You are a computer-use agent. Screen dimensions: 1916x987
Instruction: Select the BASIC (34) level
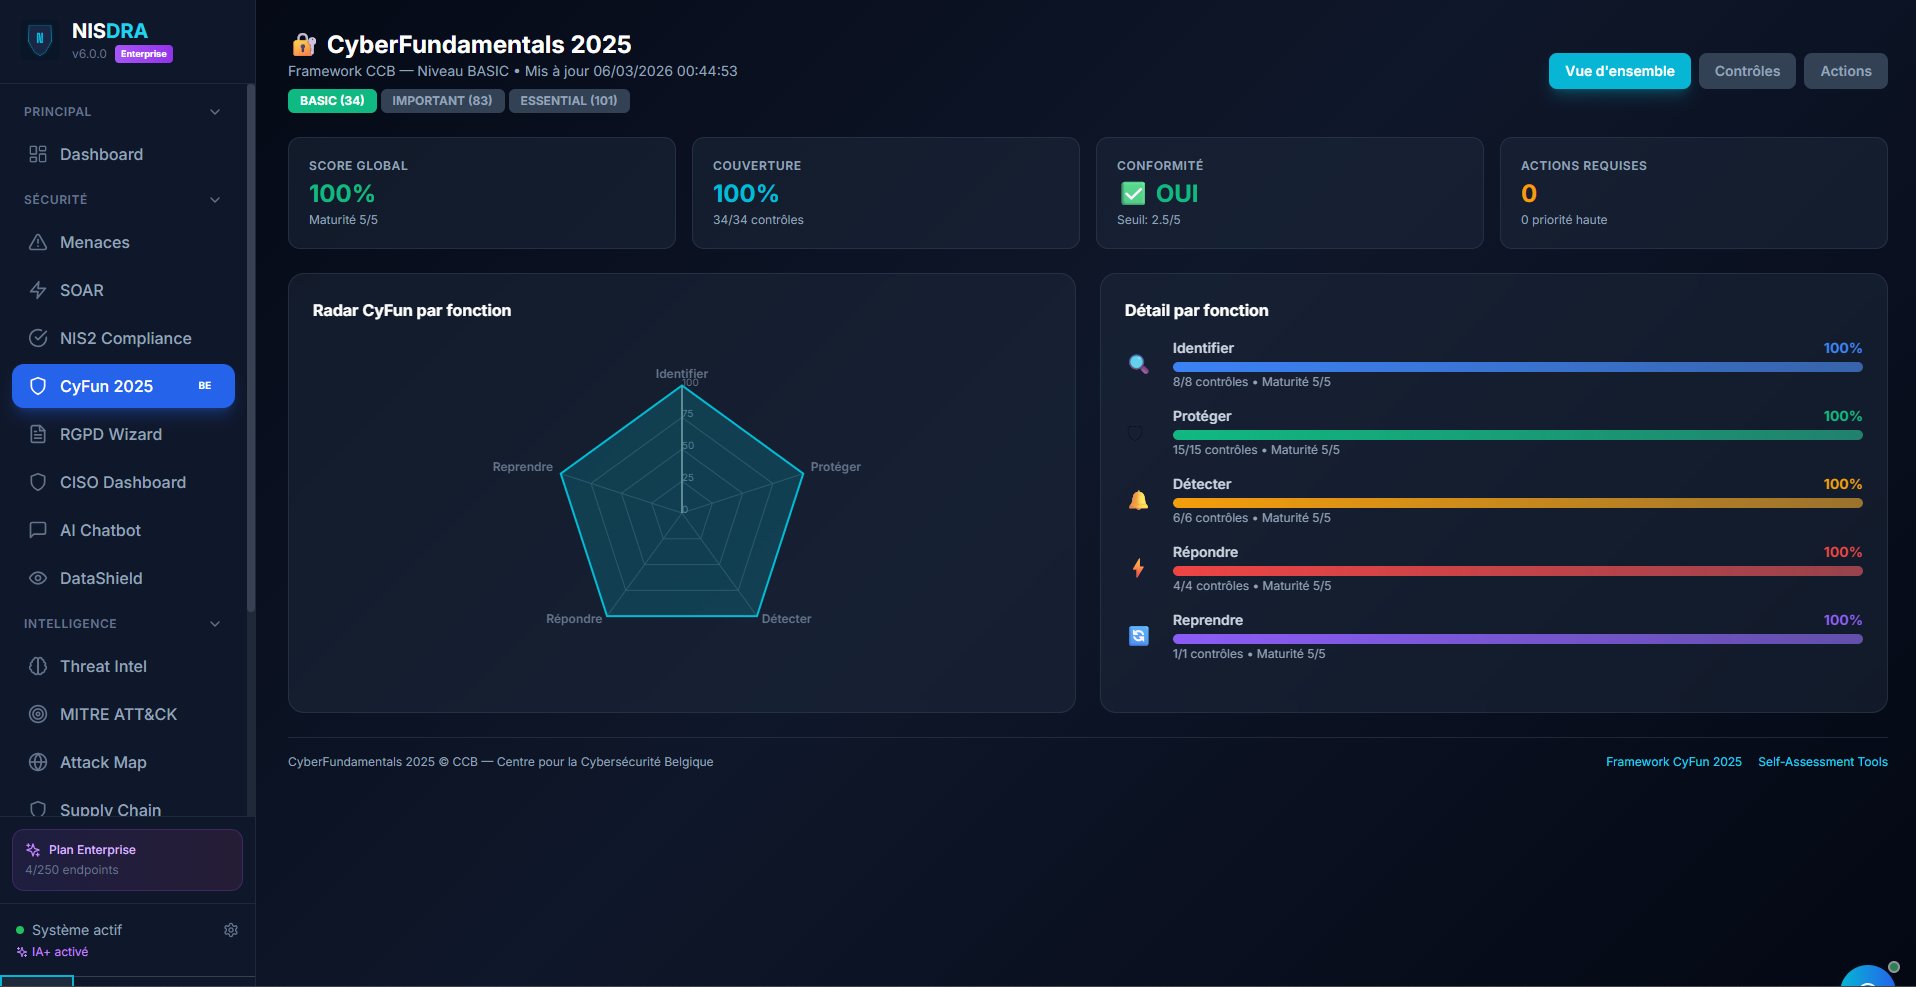[x=332, y=101]
